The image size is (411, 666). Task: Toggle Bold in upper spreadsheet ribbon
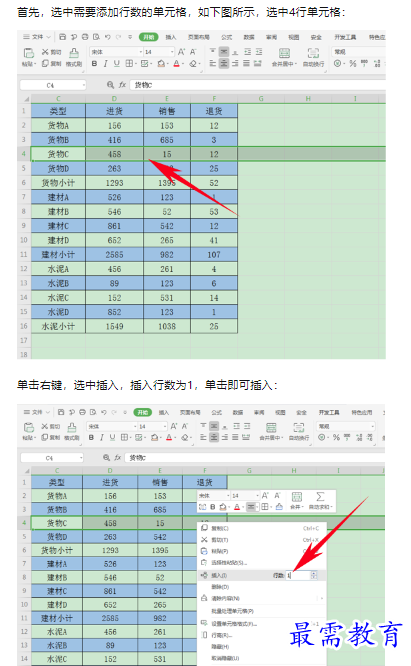[x=94, y=64]
